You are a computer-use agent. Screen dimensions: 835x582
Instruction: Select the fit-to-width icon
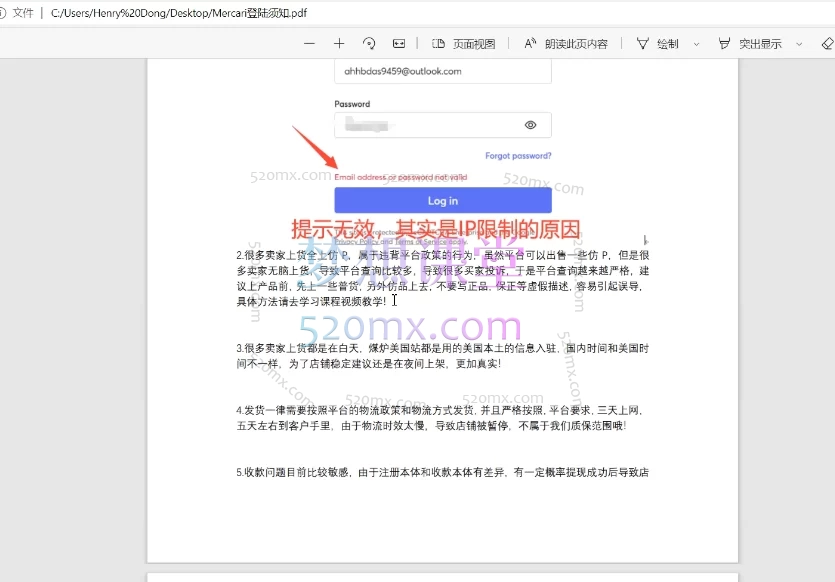(398, 43)
